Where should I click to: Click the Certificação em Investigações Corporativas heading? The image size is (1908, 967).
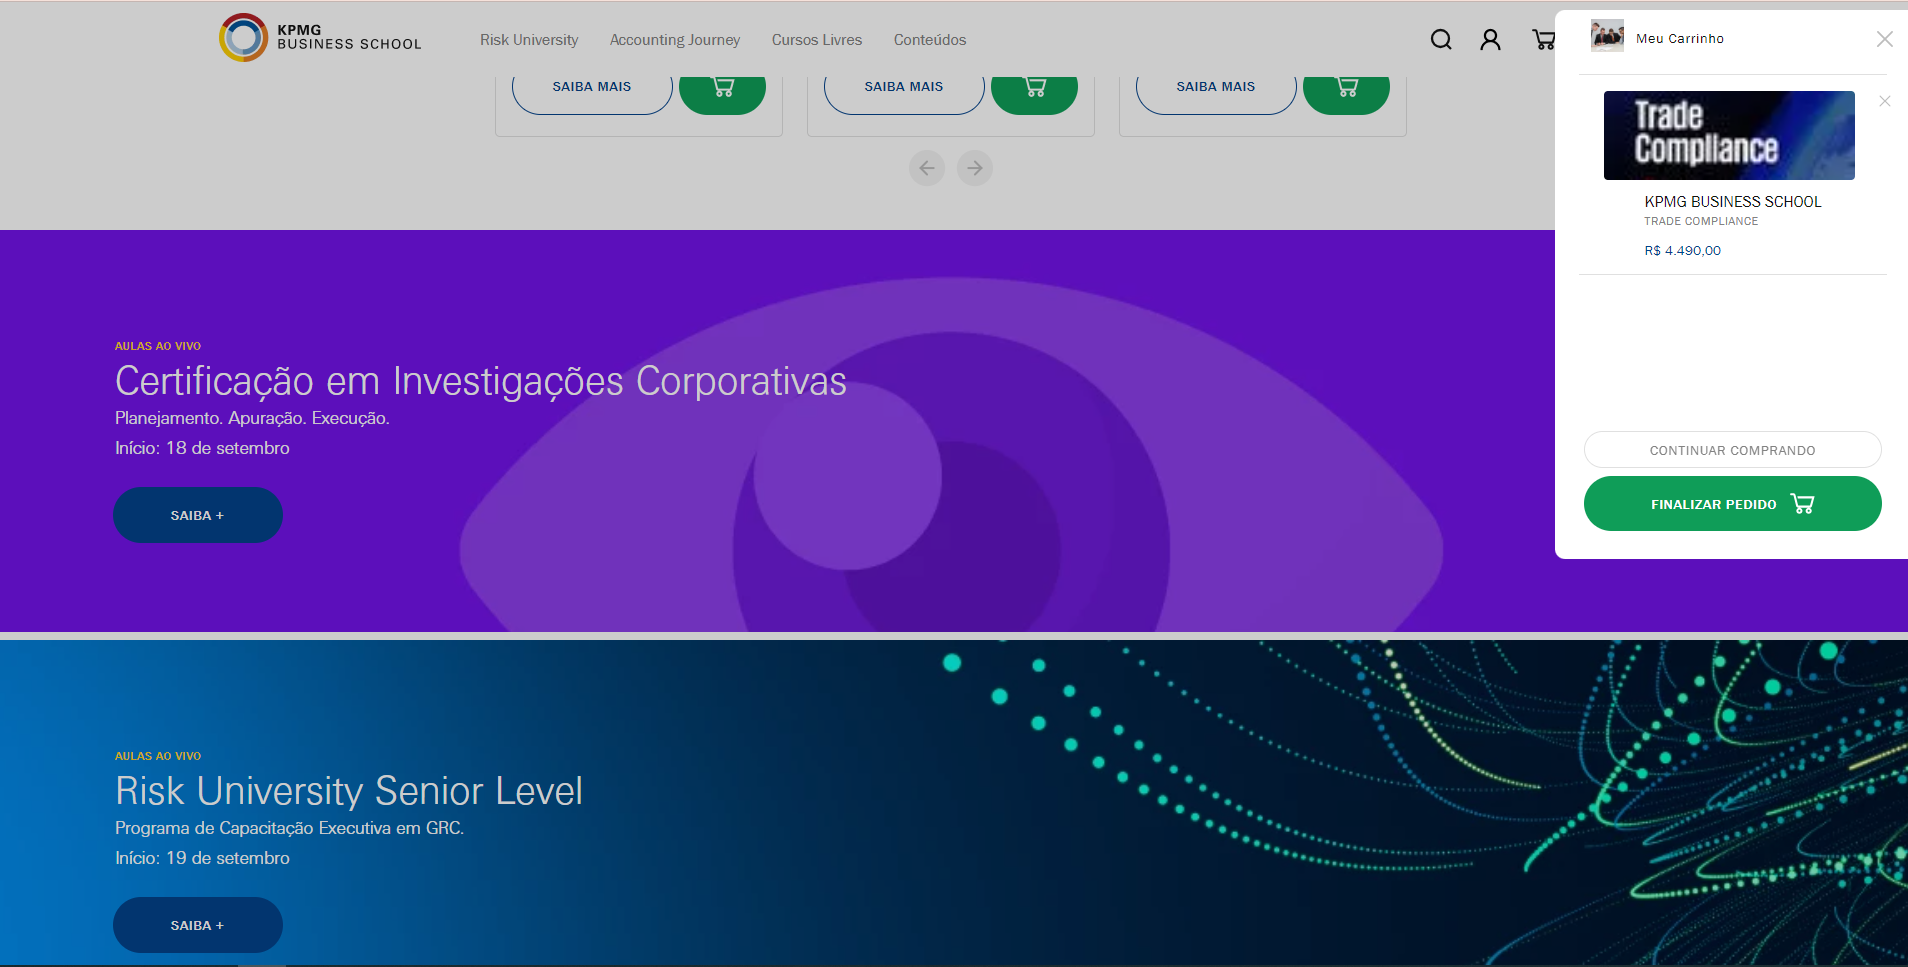(x=481, y=381)
